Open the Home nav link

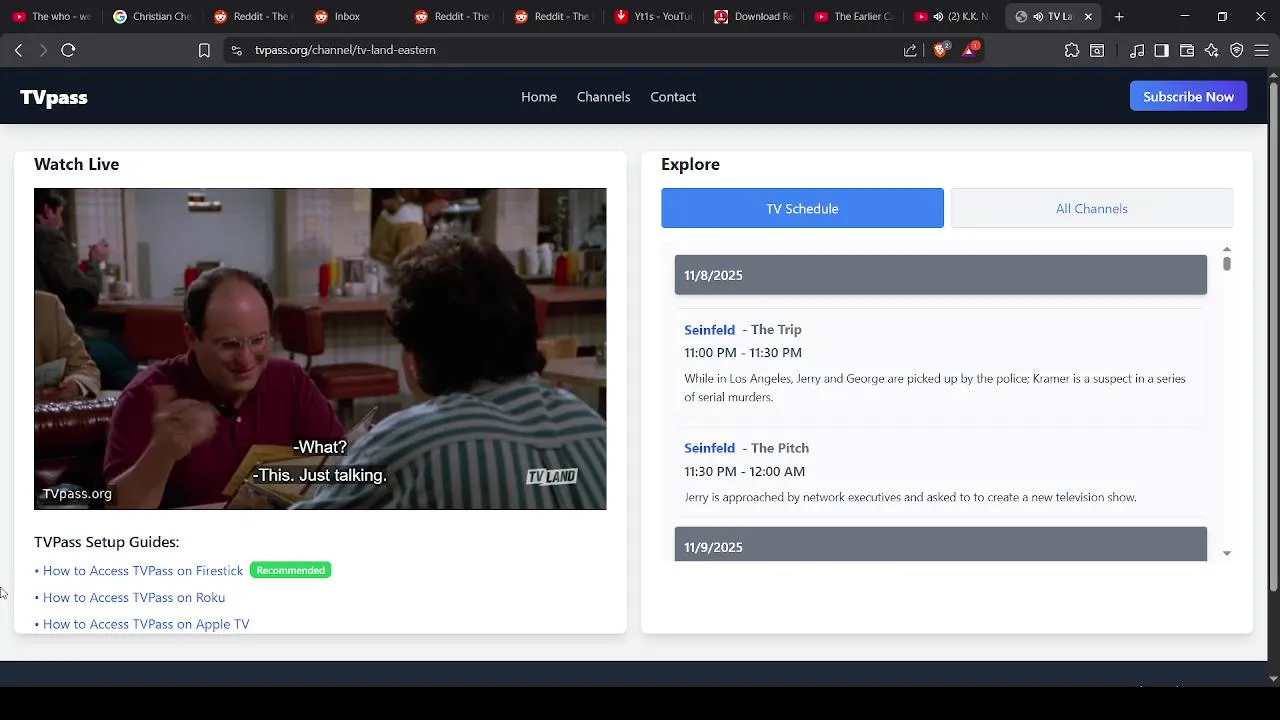[x=539, y=97]
